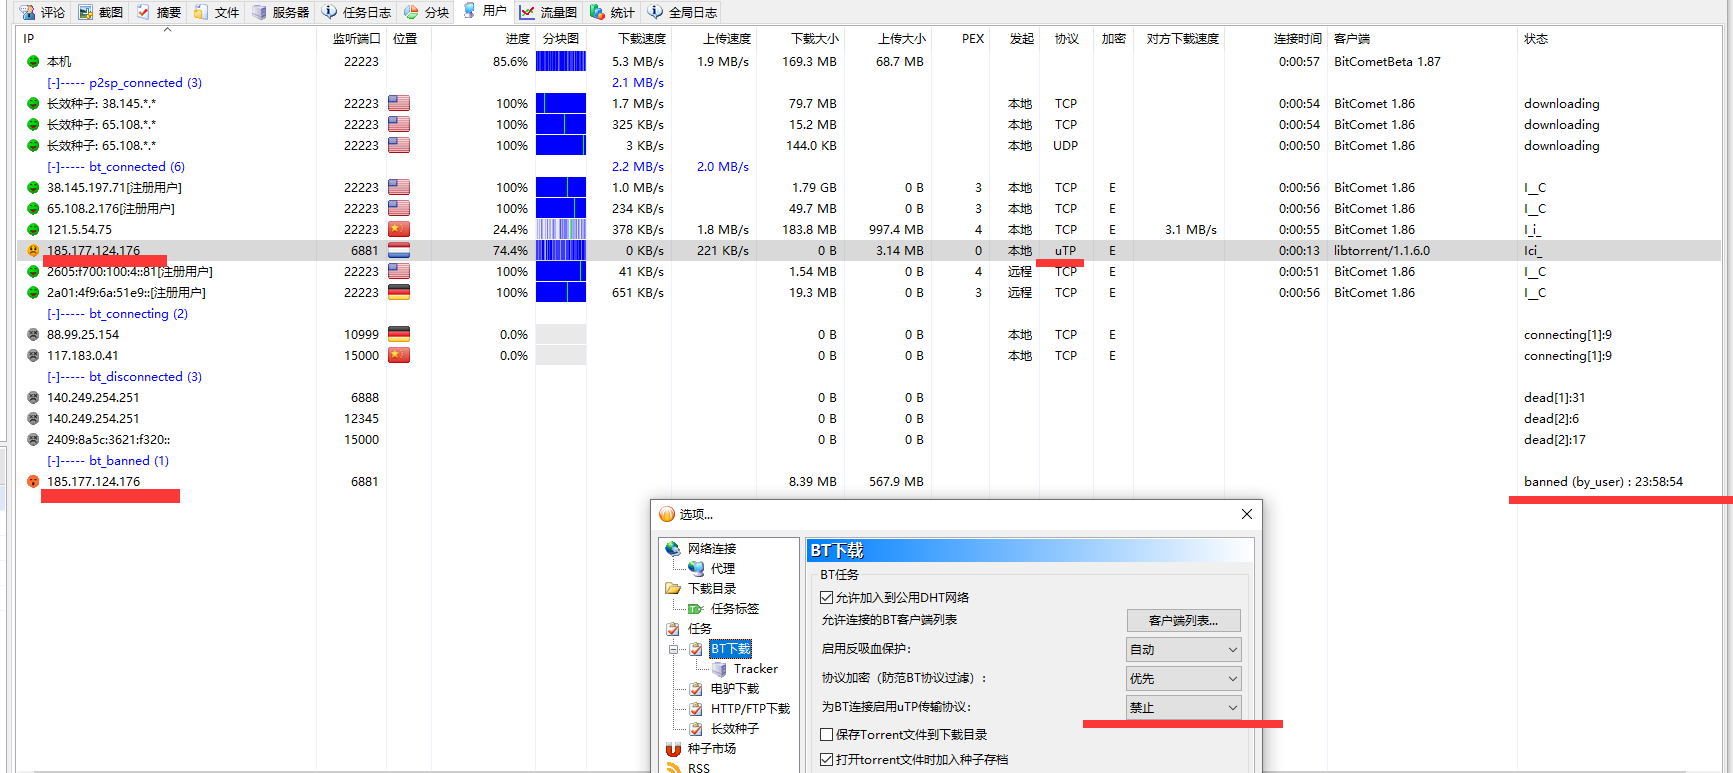Select 电驴下载 in options tree
The width and height of the screenshot is (1733, 773).
point(734,689)
